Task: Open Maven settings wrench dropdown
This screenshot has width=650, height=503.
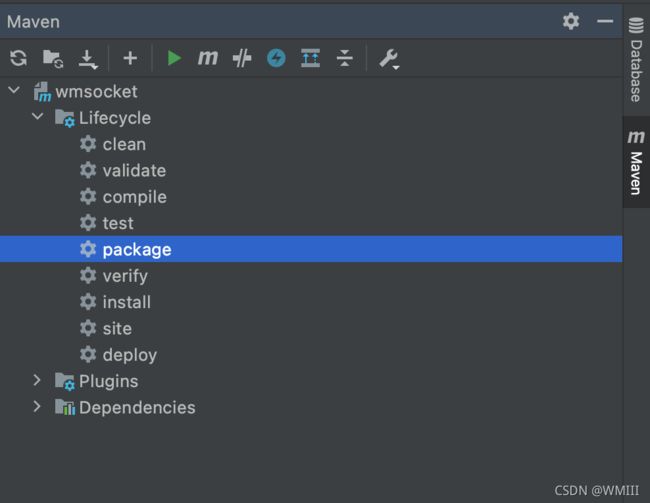Action: tap(389, 59)
